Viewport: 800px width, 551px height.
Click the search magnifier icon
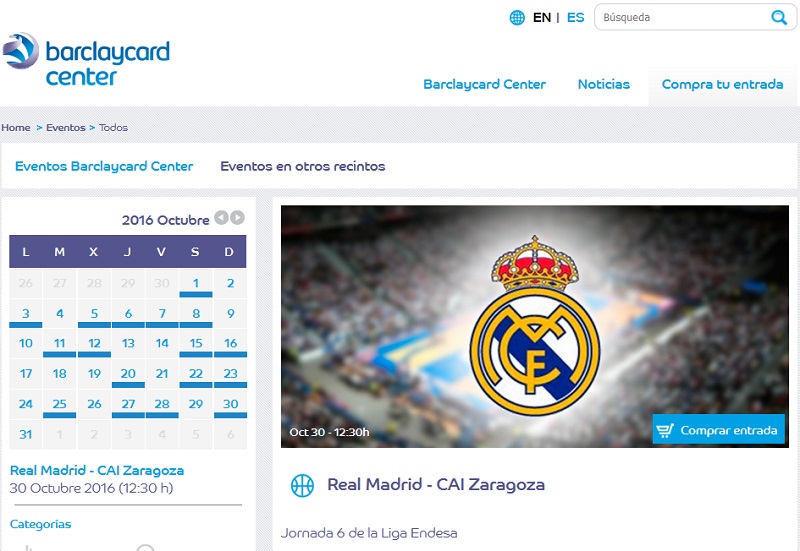[779, 18]
